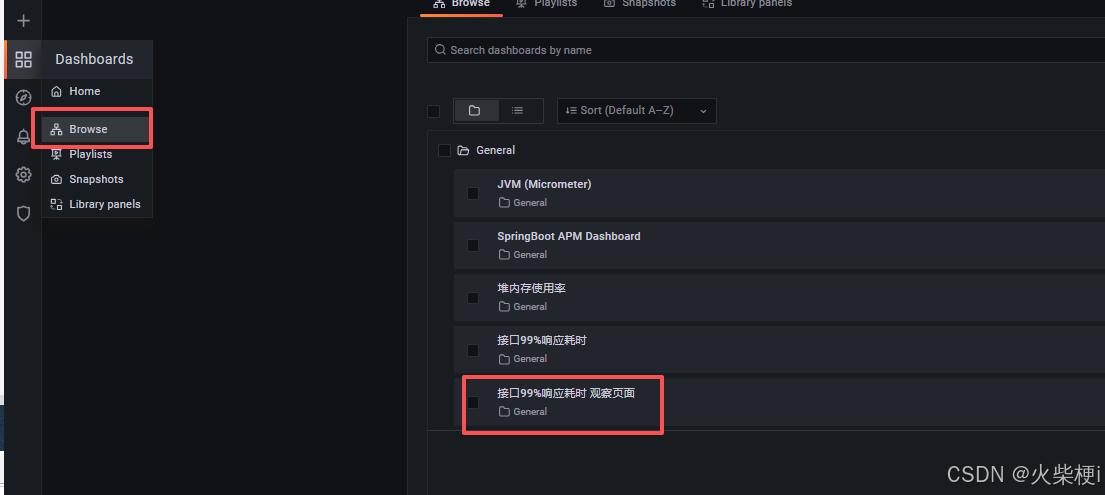Viewport: 1105px width, 495px height.
Task: Click General folder label under SpringBoot APM Dashboard
Action: (522, 255)
